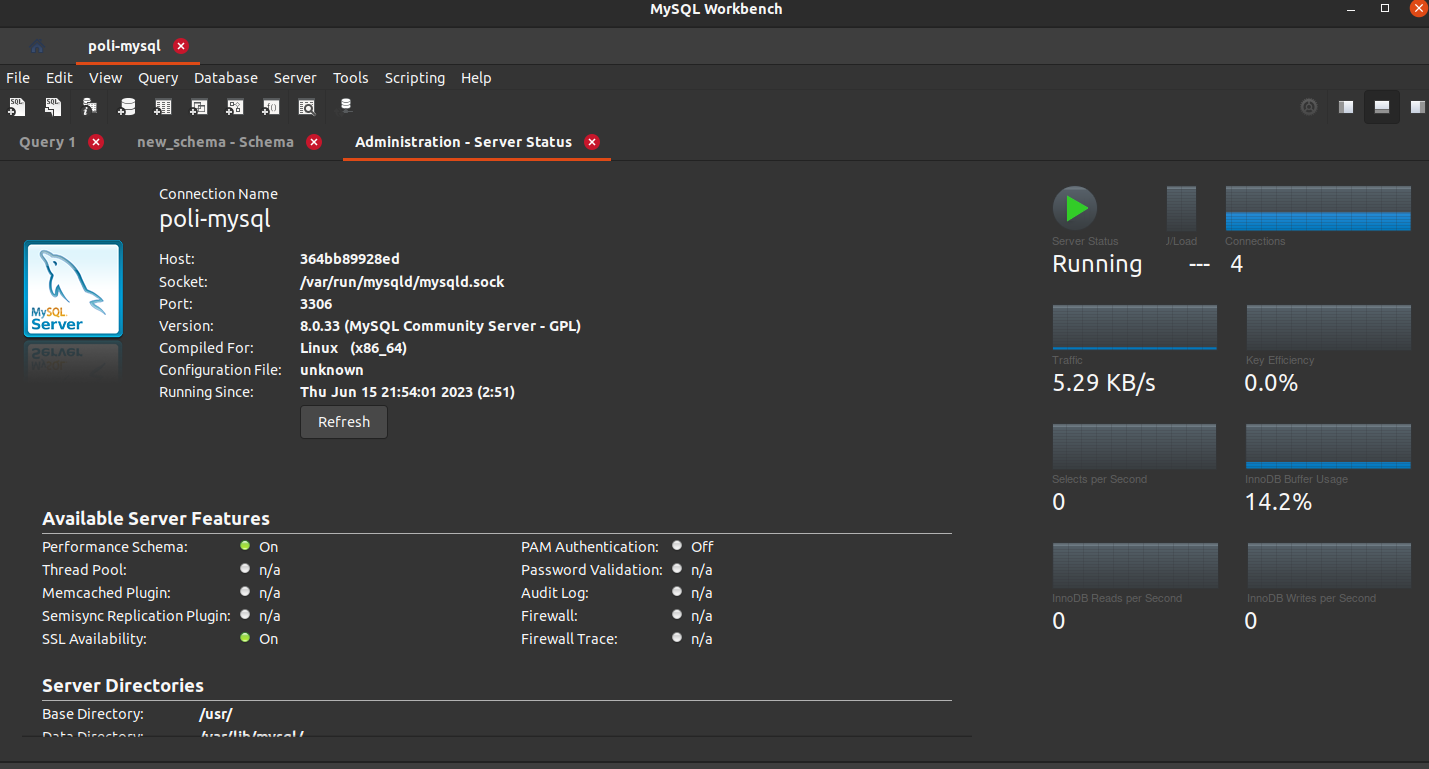The height and width of the screenshot is (769, 1429).
Task: Open SQL script file icon
Action: pos(53,106)
